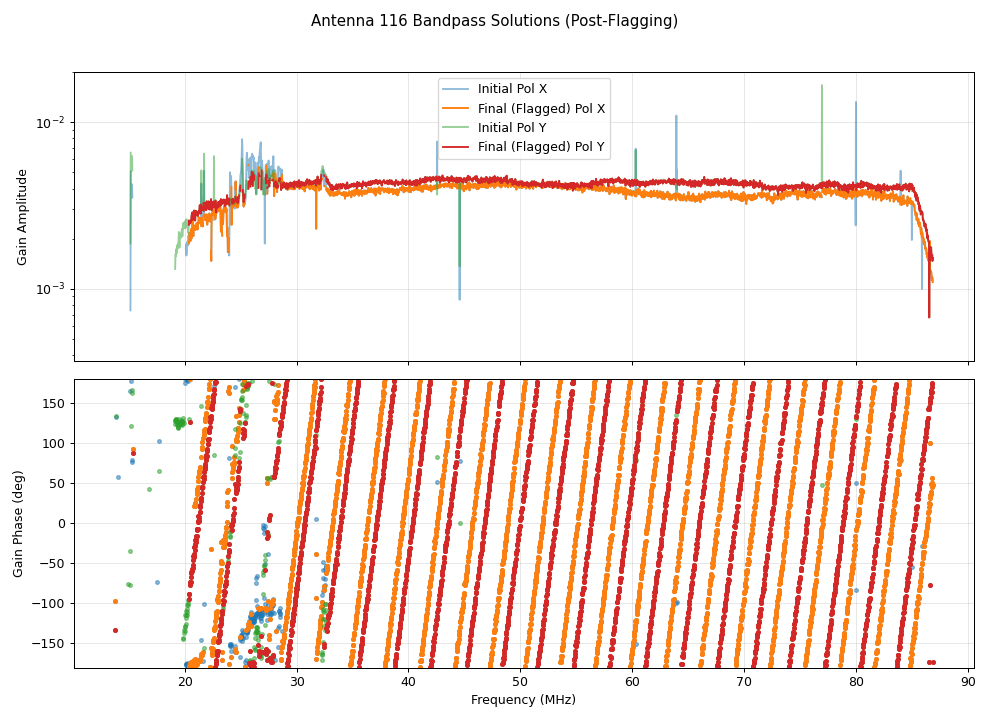Select 'Final (Flagged) Pol Y' in the legend

click(541, 147)
